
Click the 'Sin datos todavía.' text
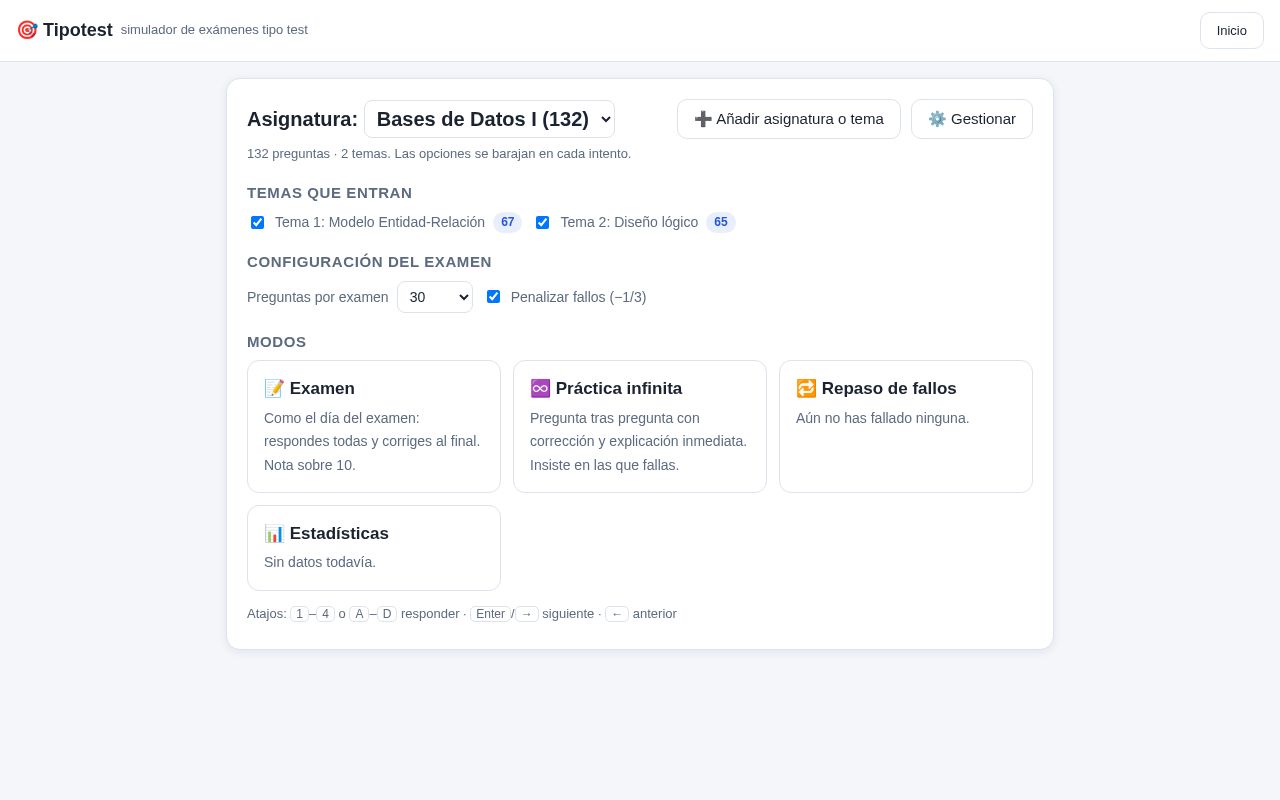click(320, 562)
